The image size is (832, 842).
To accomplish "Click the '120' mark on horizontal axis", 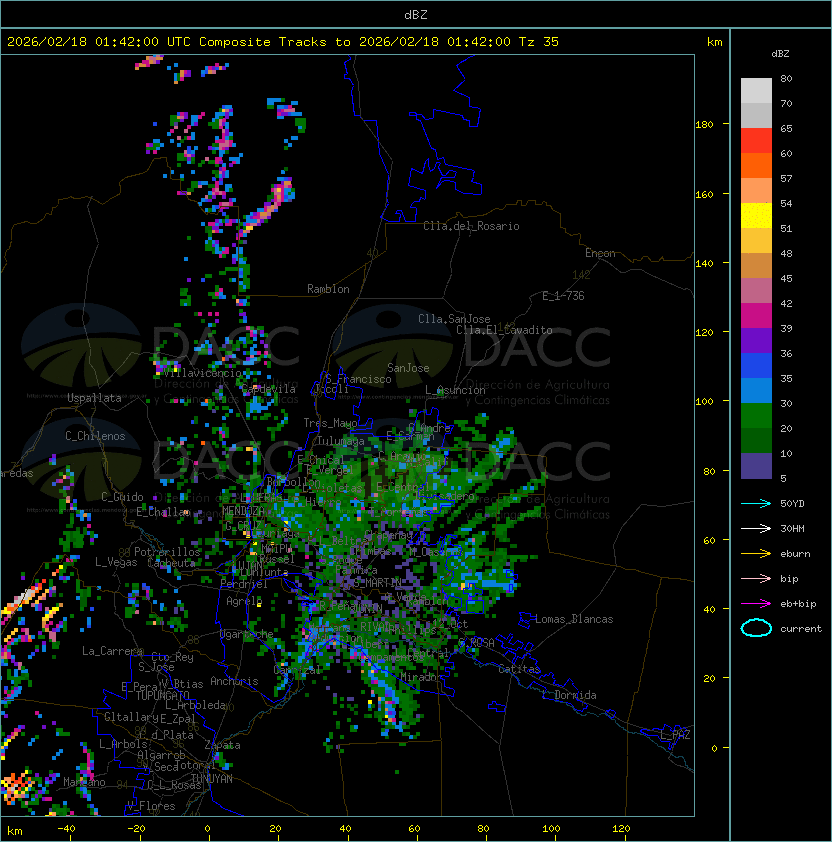I will (x=621, y=829).
